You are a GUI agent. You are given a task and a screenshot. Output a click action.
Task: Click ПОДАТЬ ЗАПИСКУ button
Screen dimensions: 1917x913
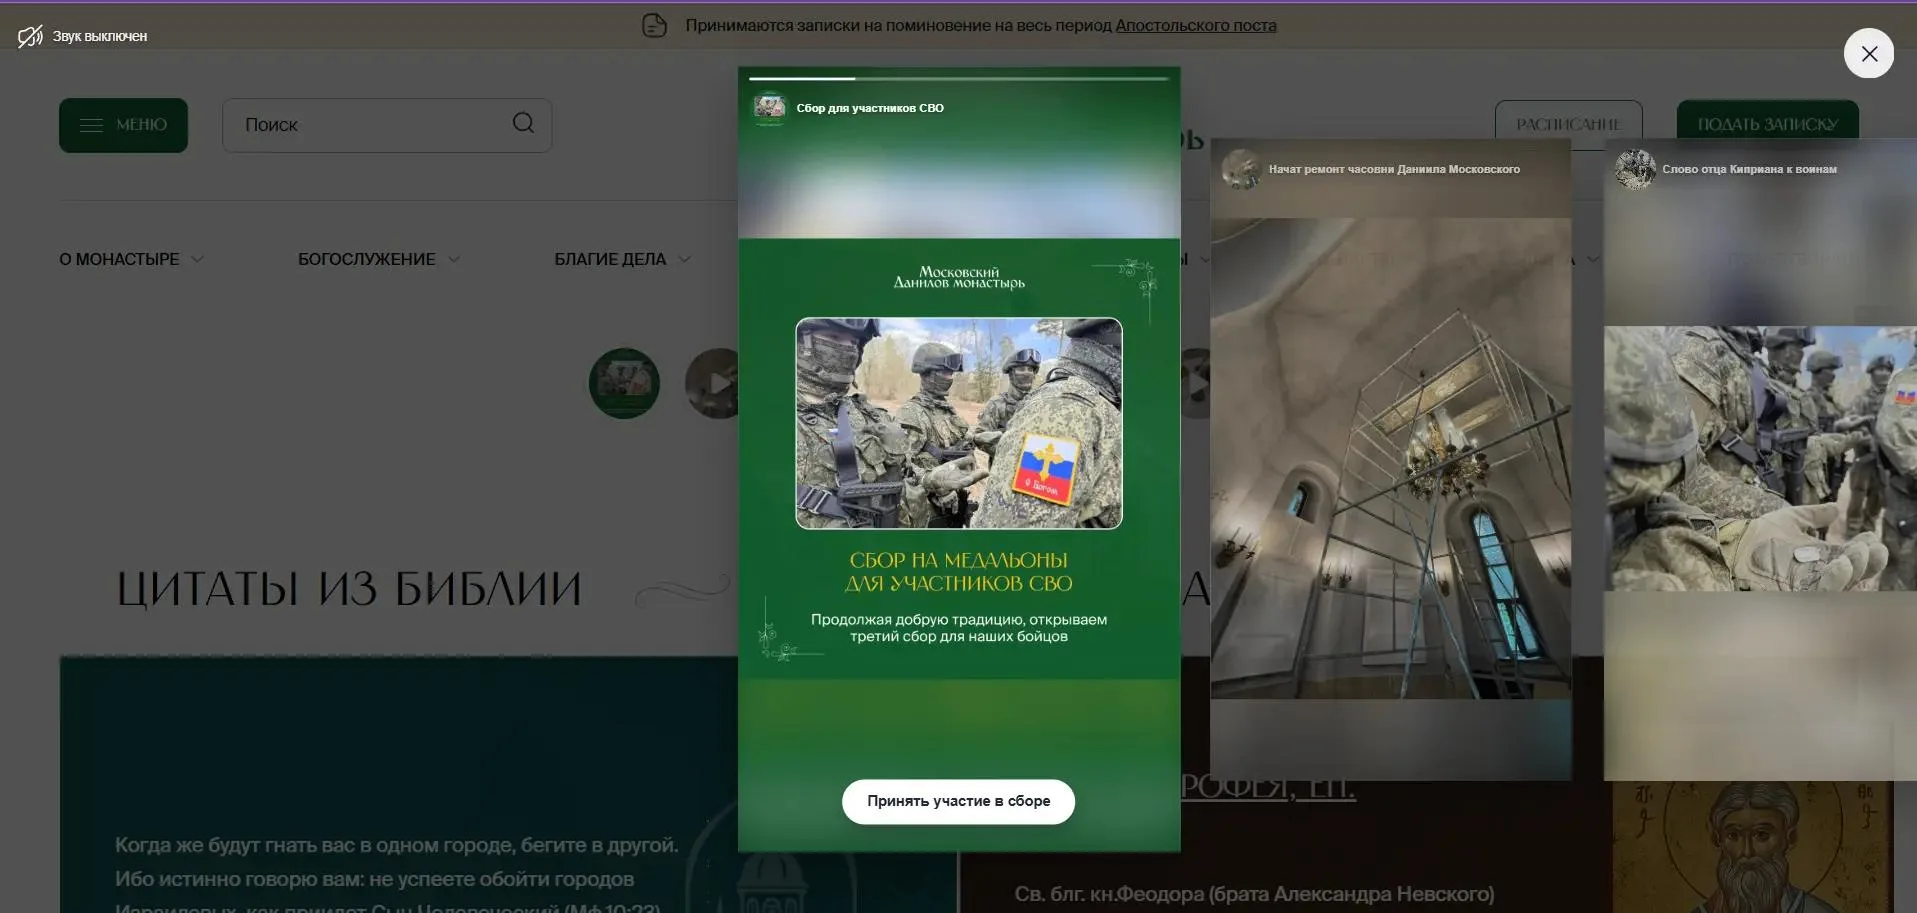click(1767, 124)
